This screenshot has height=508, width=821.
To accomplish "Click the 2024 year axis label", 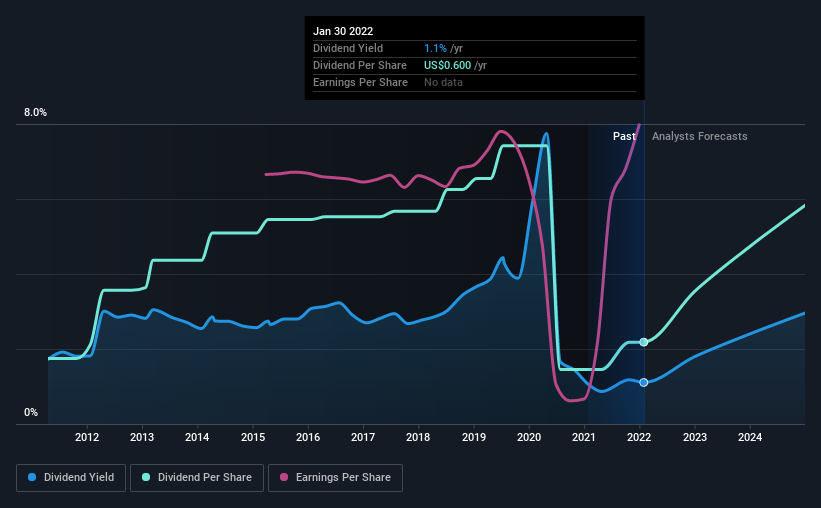I will click(x=750, y=437).
